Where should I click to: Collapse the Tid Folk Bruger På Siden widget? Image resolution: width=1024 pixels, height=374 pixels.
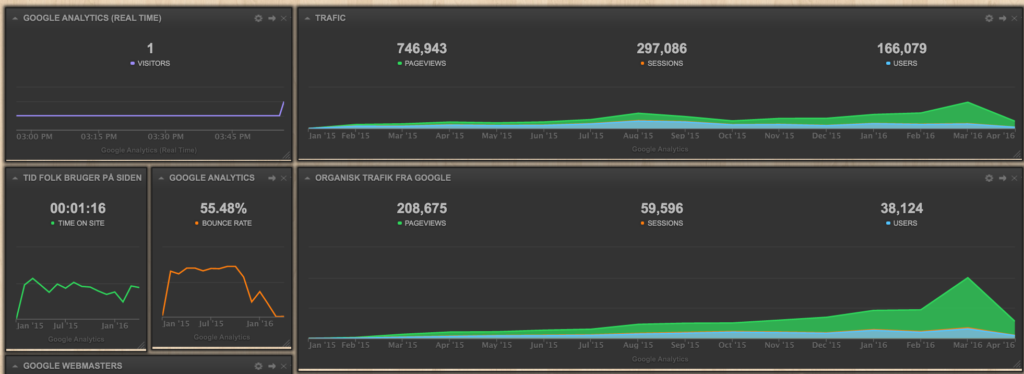click(x=15, y=178)
